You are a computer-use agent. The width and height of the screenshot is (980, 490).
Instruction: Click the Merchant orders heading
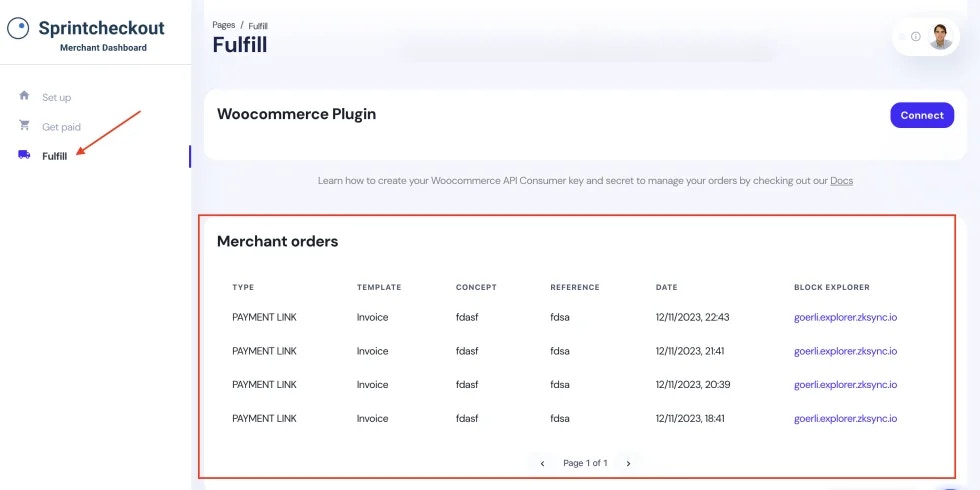point(278,241)
